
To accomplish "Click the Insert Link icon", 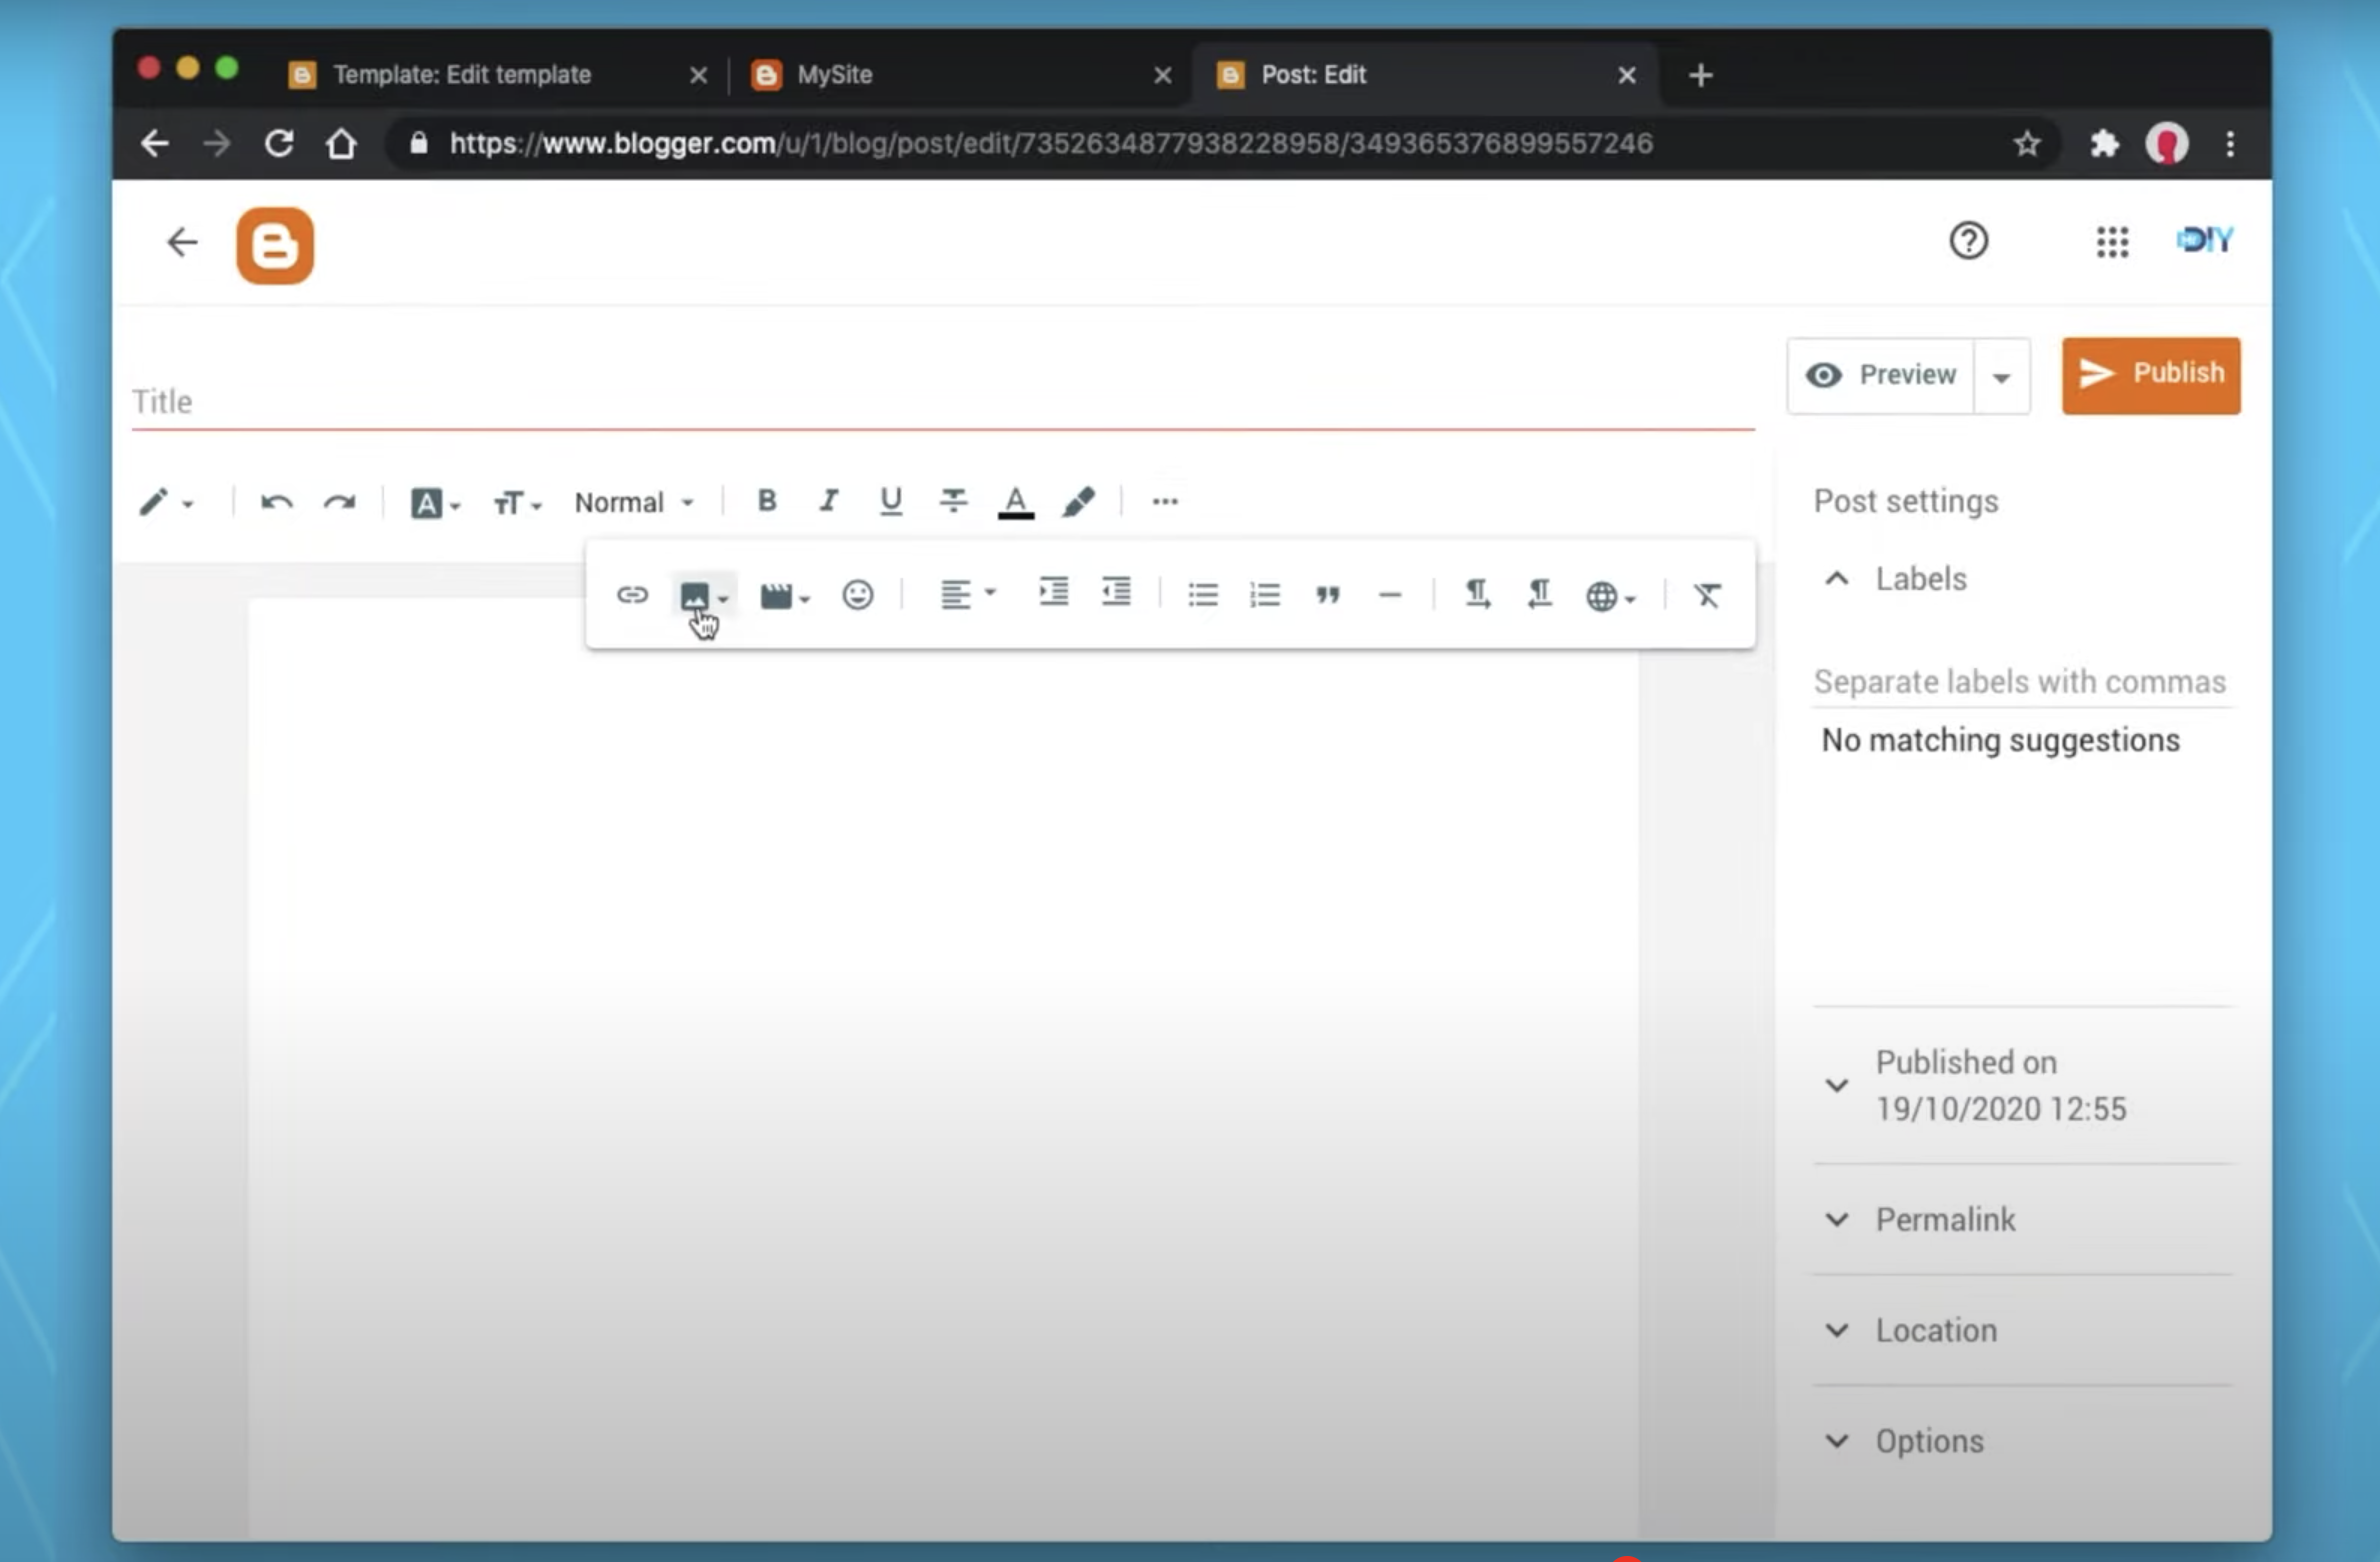I will coord(629,594).
